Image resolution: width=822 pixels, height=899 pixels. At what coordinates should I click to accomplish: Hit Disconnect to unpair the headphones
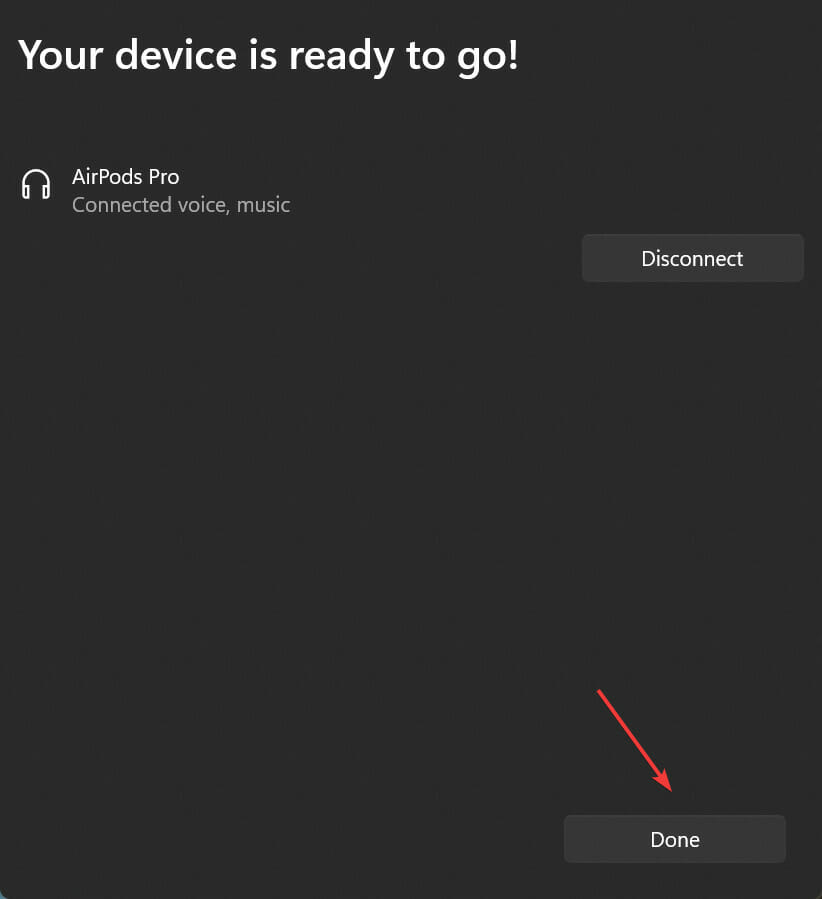pyautogui.click(x=692, y=258)
